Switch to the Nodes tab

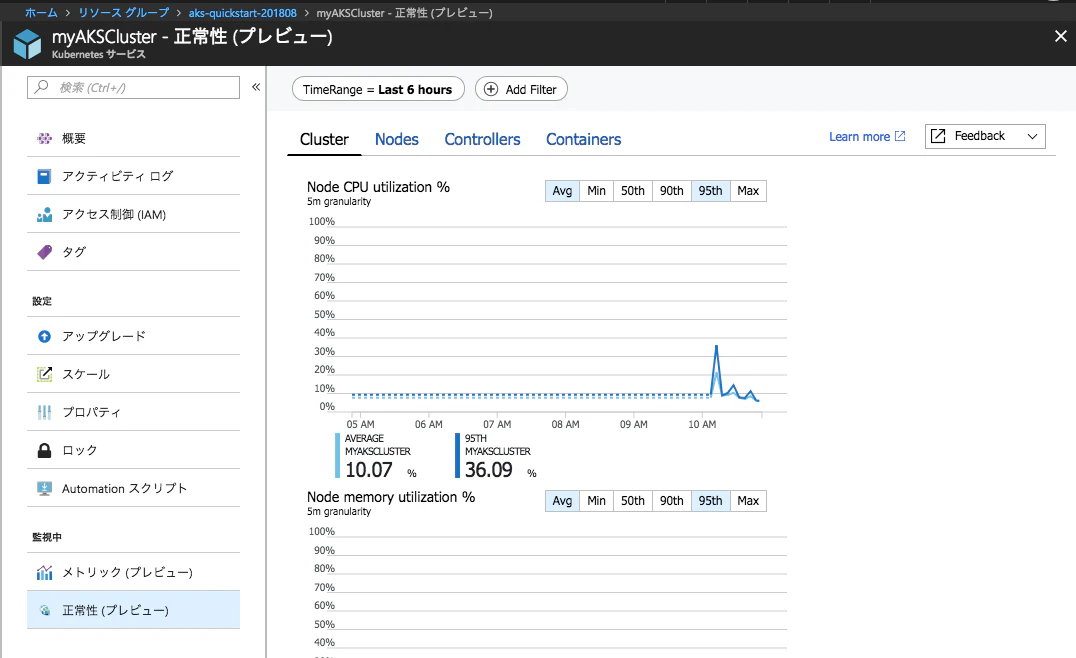397,139
